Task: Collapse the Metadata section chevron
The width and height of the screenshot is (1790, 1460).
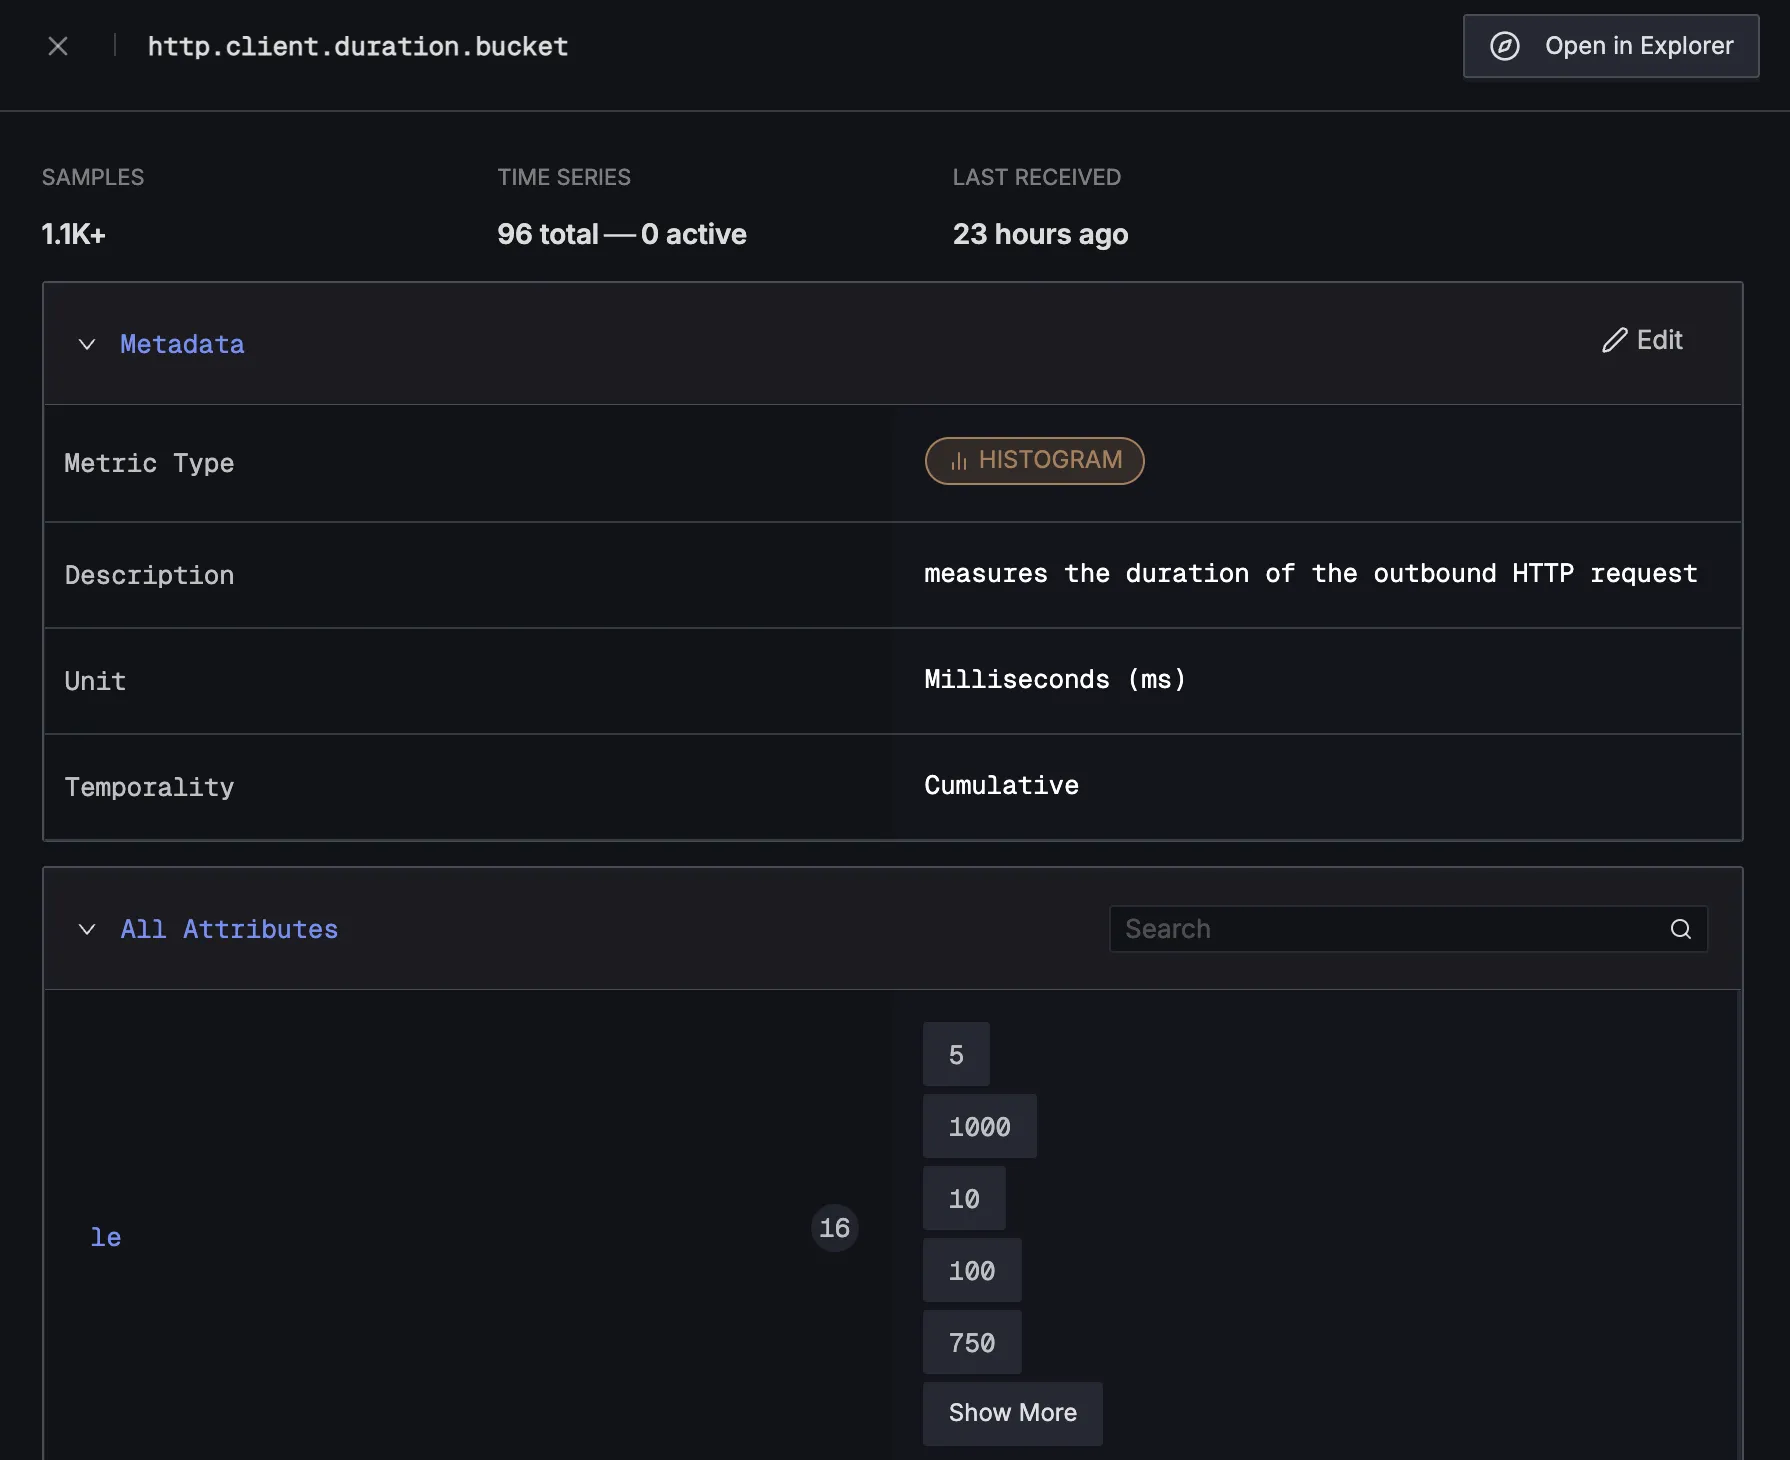Action: (x=87, y=344)
